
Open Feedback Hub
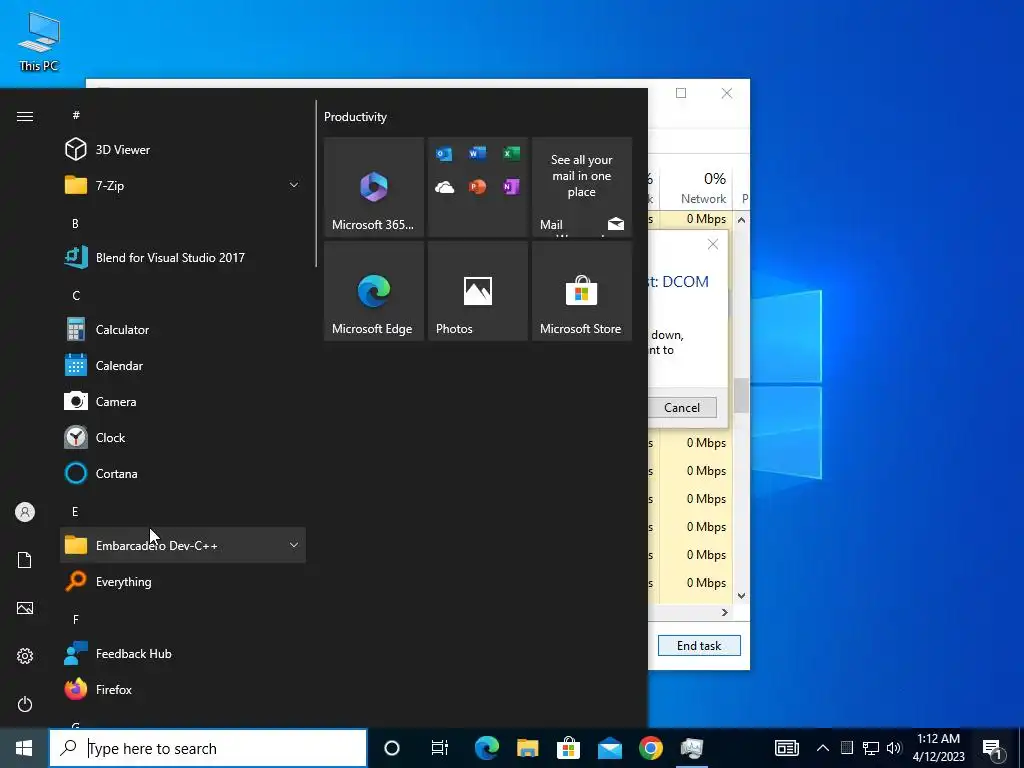click(183, 654)
